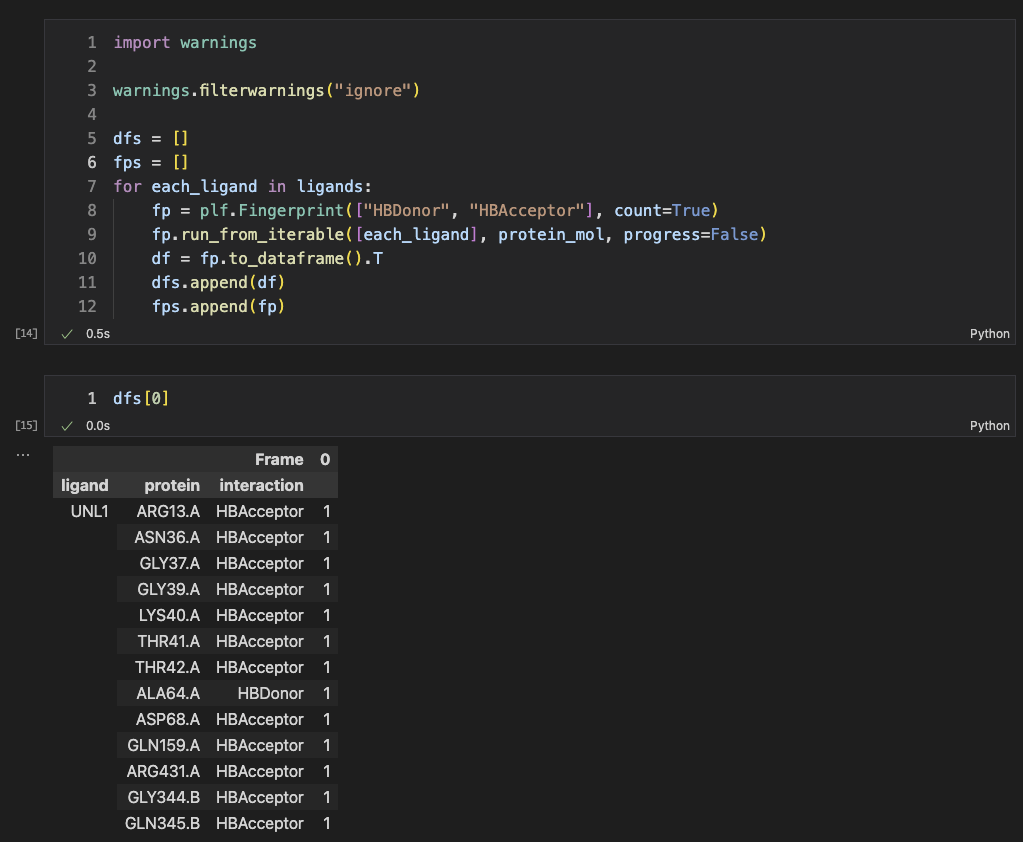Click HBAcceptor in the GLN345.B row
The height and width of the screenshot is (842, 1023).
tap(260, 824)
